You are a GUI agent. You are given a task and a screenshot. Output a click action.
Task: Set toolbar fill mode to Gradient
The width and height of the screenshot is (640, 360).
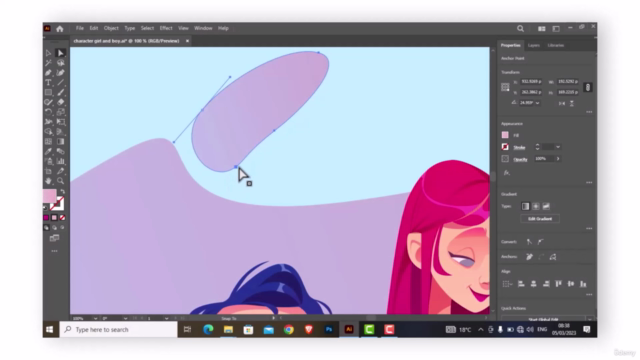point(54,218)
